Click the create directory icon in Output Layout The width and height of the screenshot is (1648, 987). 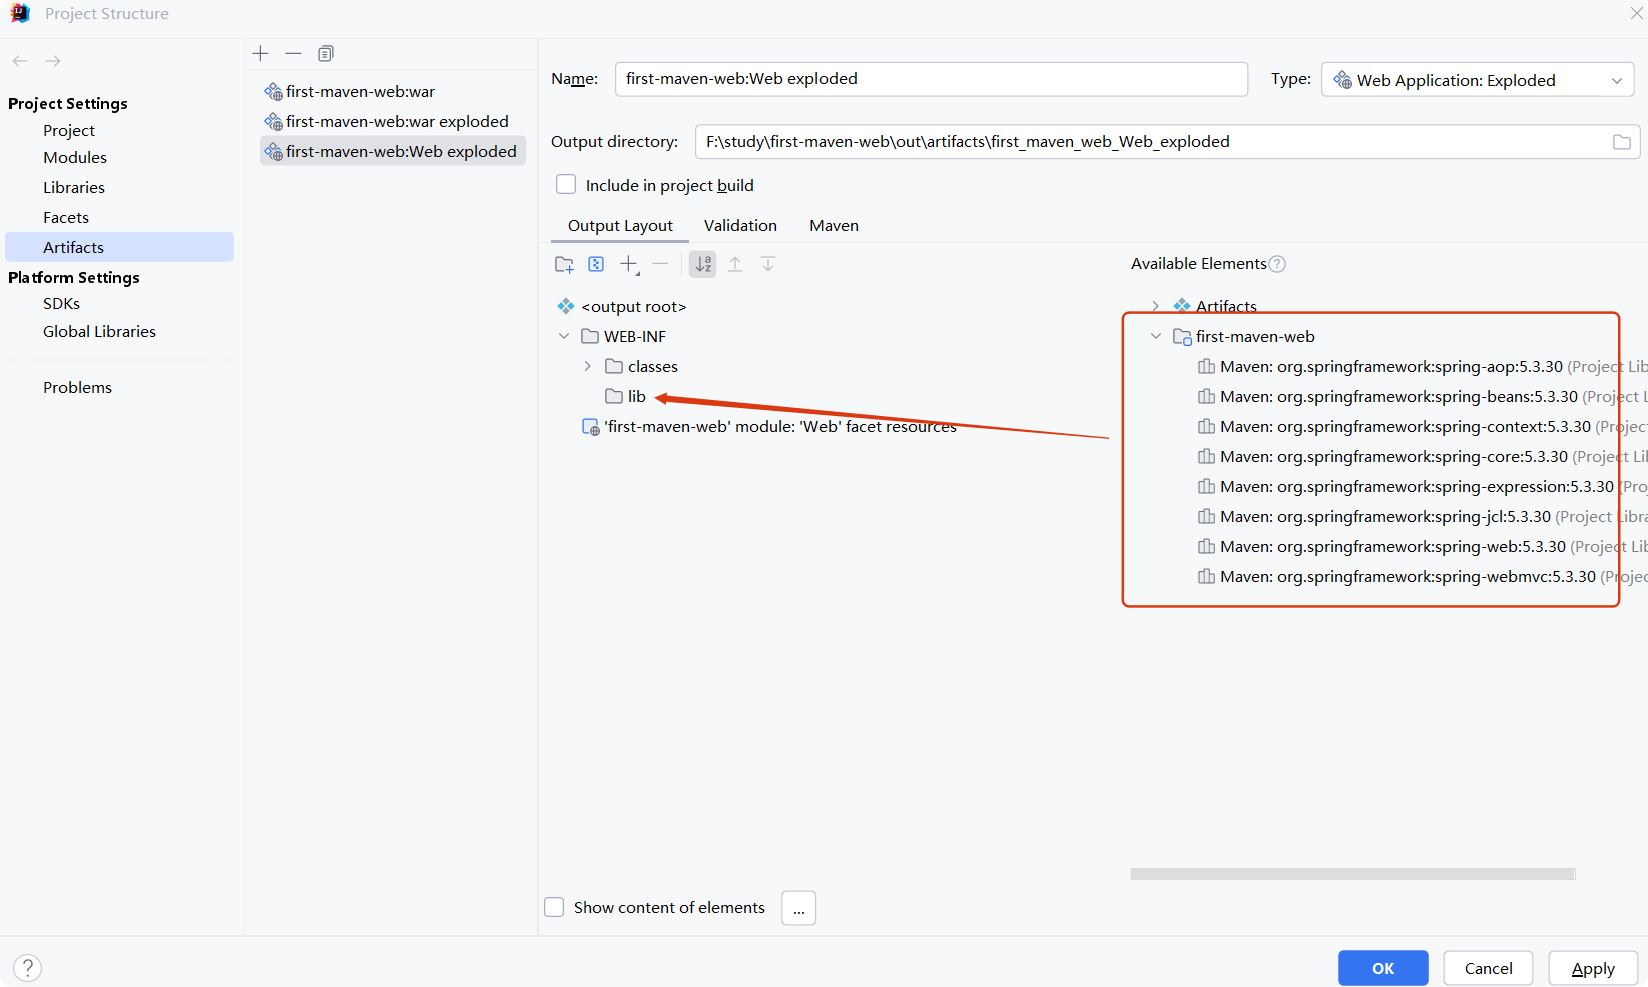coord(564,264)
